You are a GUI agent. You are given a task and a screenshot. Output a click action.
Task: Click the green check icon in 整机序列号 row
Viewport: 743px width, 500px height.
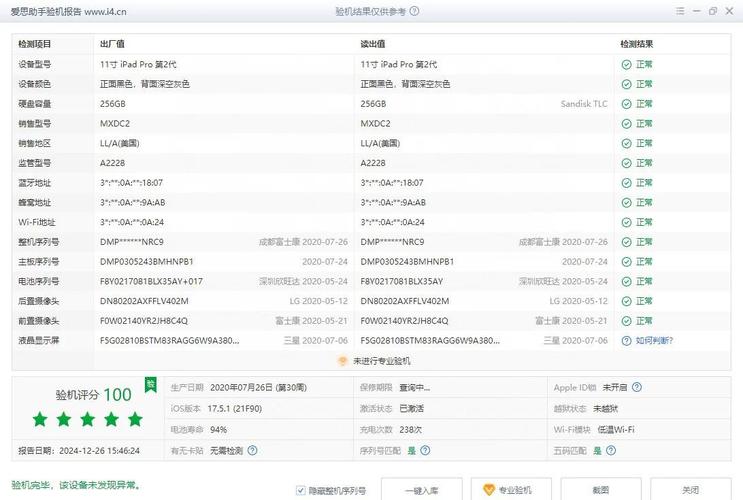point(626,242)
